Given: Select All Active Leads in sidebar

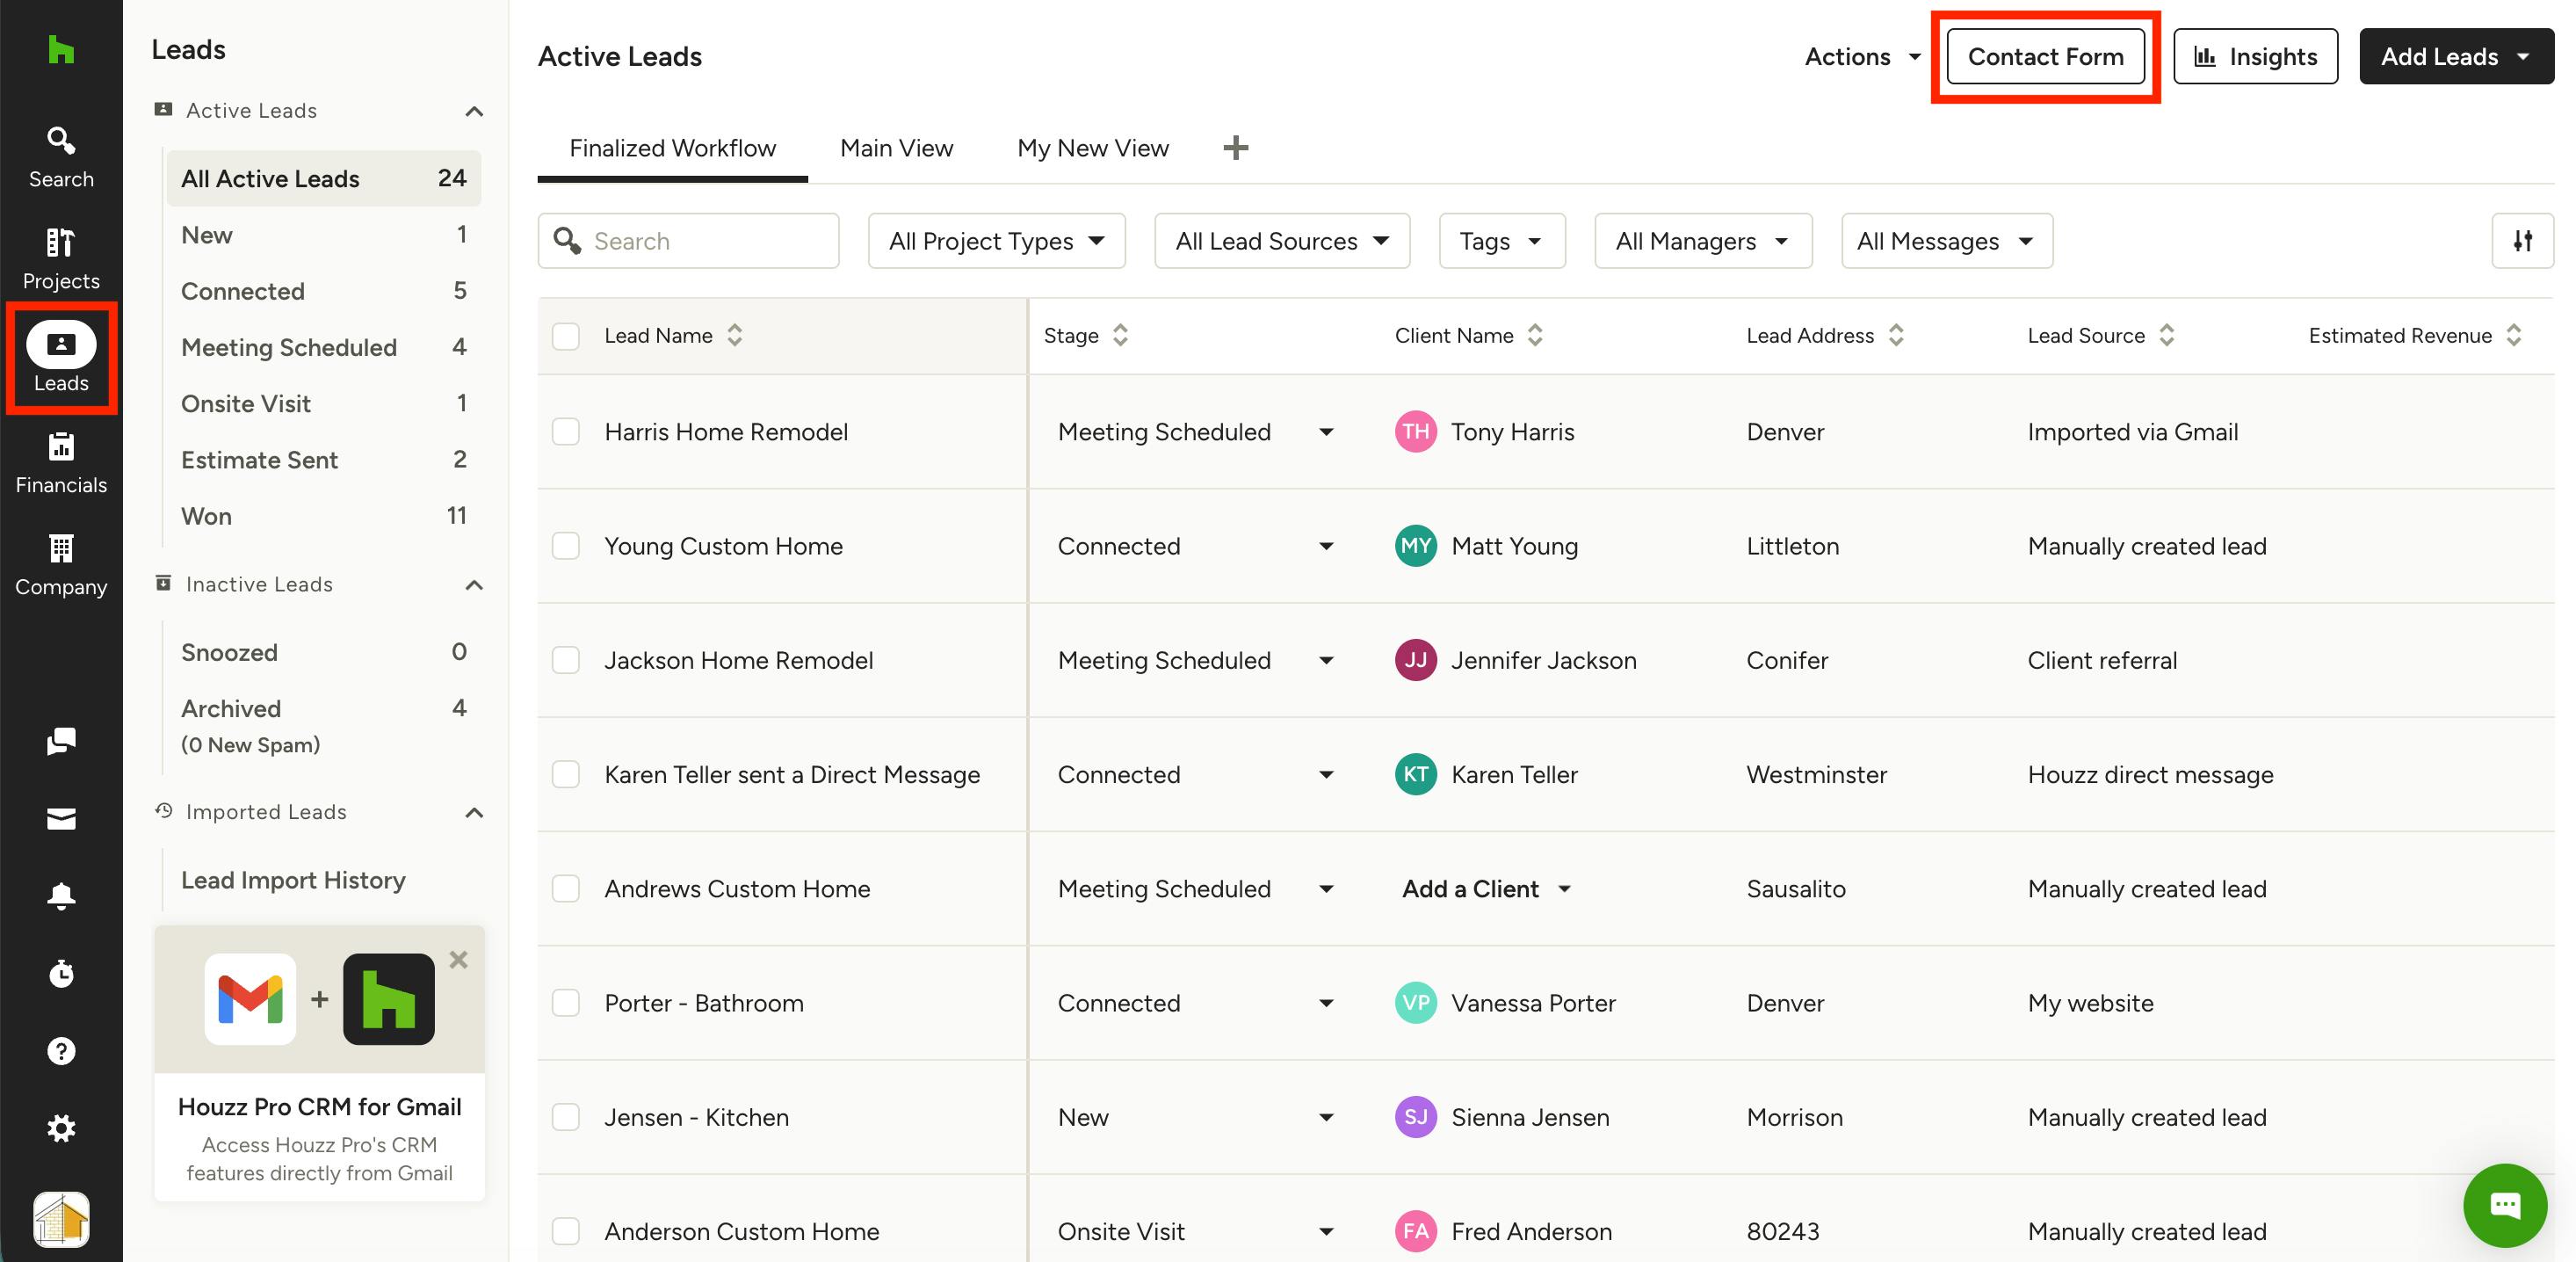Looking at the screenshot, I should 324,179.
